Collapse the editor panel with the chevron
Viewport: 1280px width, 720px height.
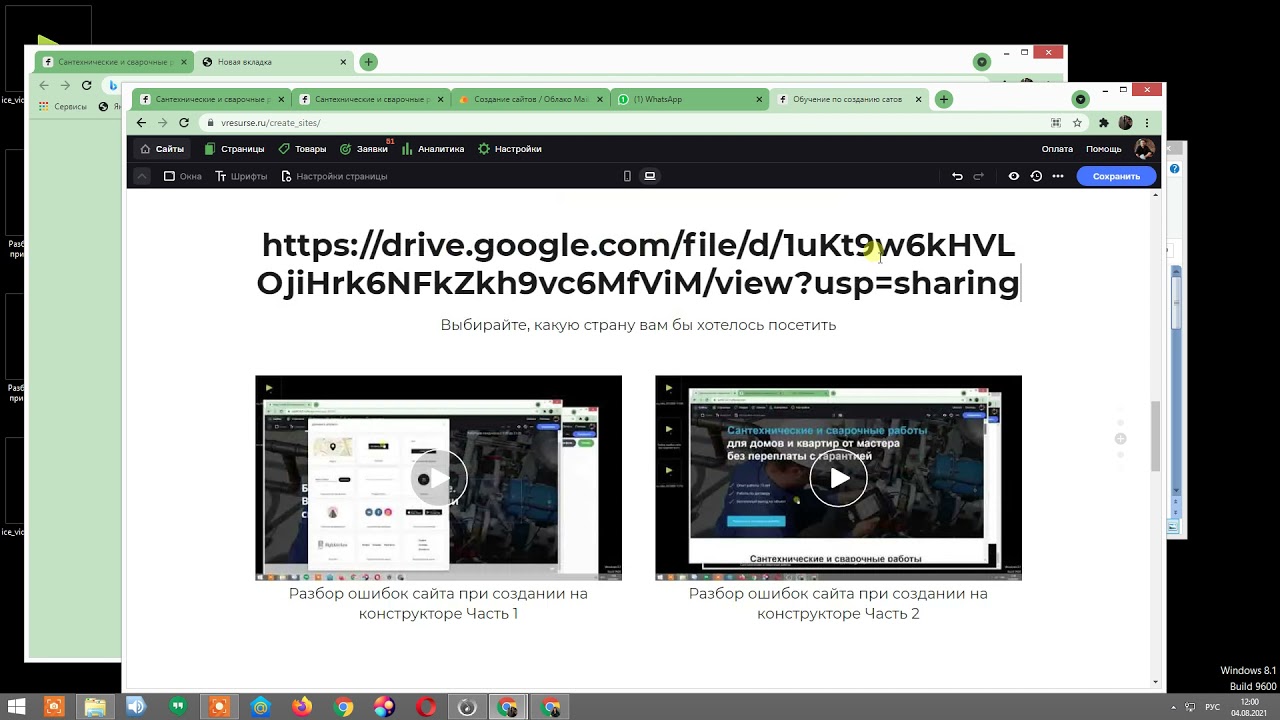[142, 176]
